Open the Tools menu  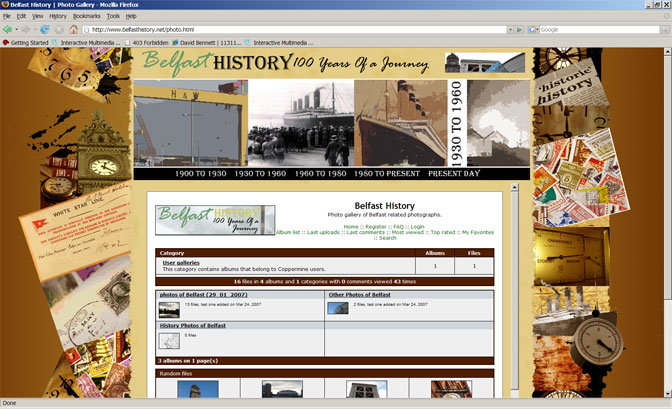point(113,16)
